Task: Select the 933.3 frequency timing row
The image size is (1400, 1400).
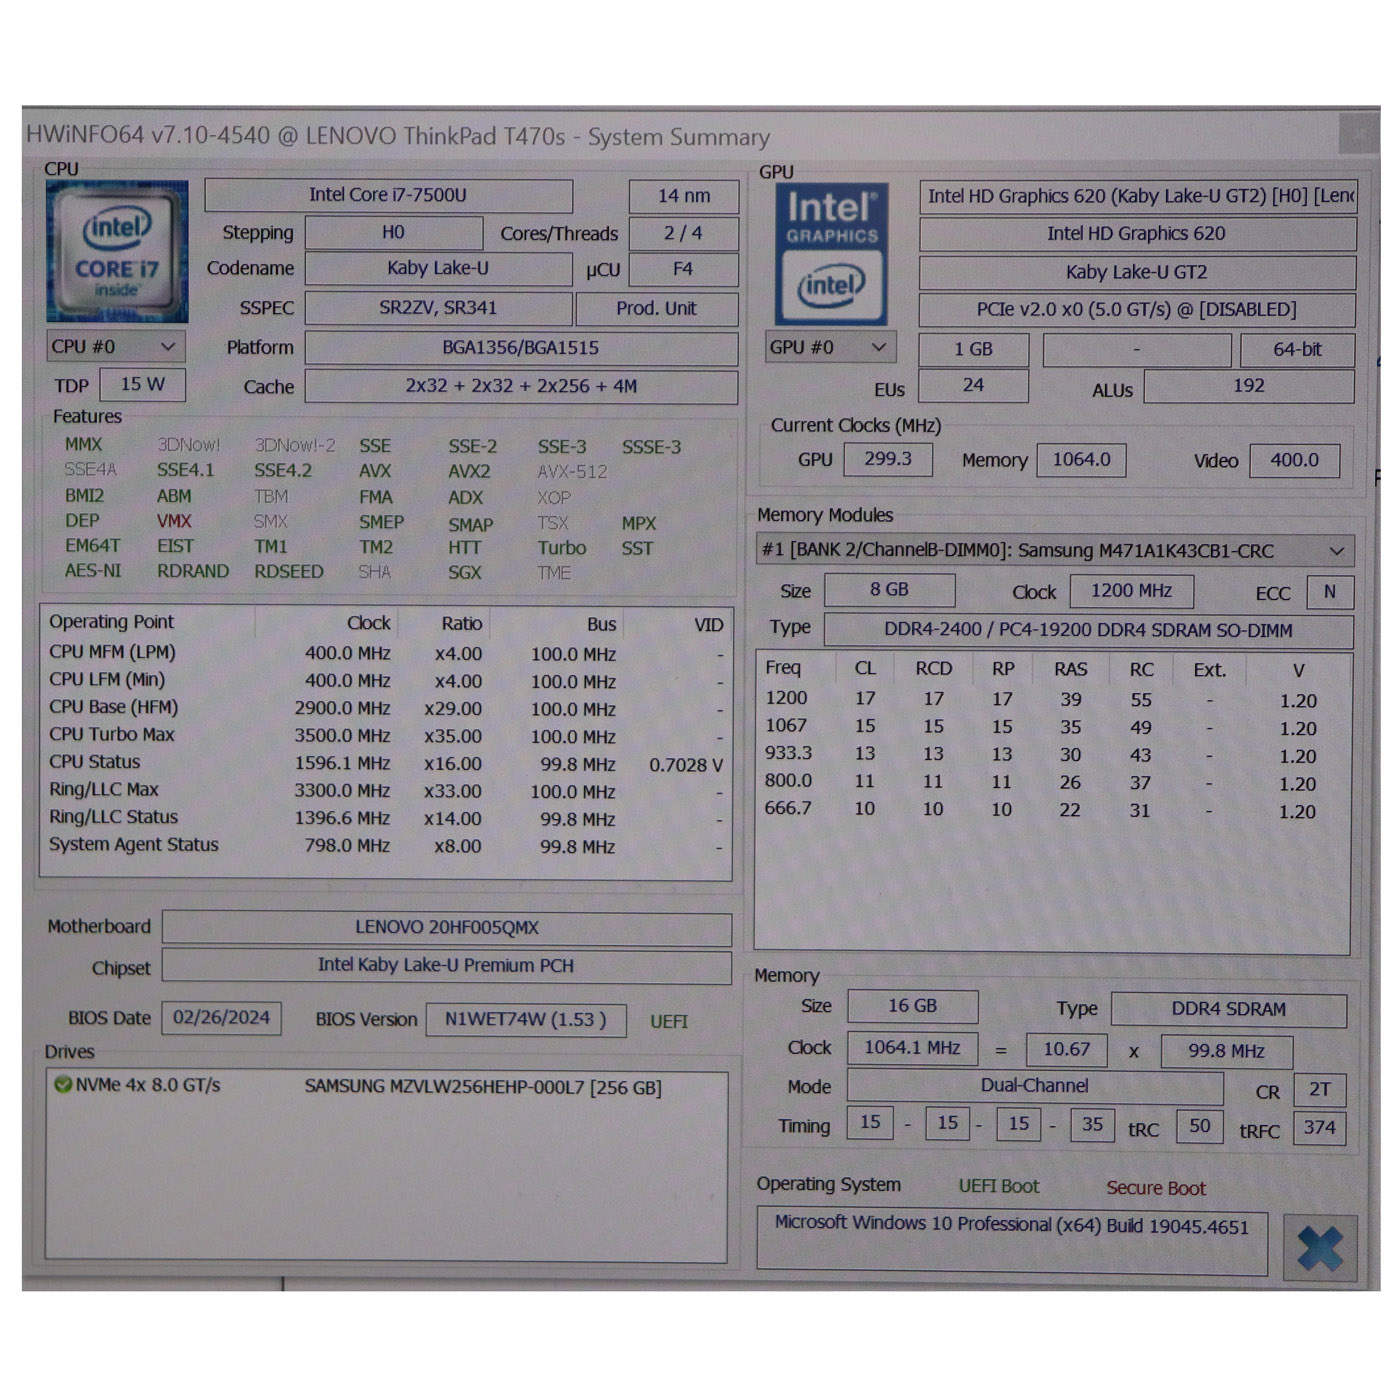Action: [x=1052, y=755]
